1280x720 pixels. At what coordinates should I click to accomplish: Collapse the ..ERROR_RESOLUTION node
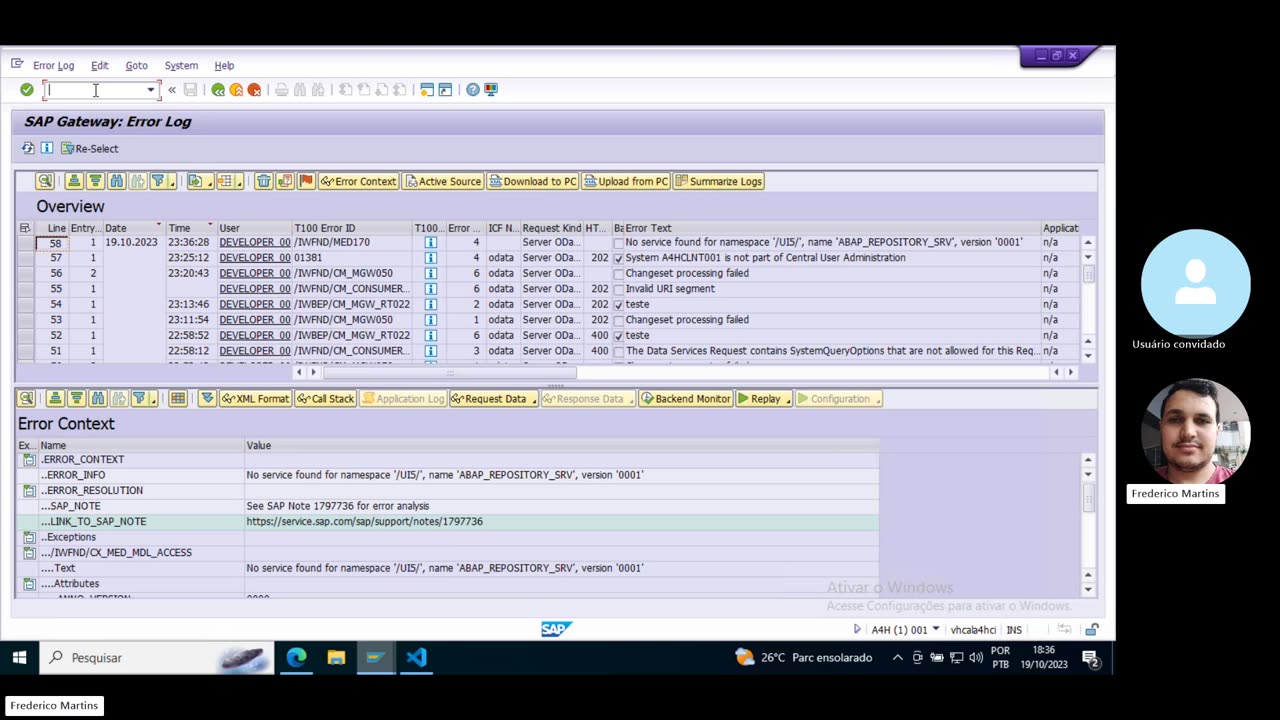click(x=29, y=491)
